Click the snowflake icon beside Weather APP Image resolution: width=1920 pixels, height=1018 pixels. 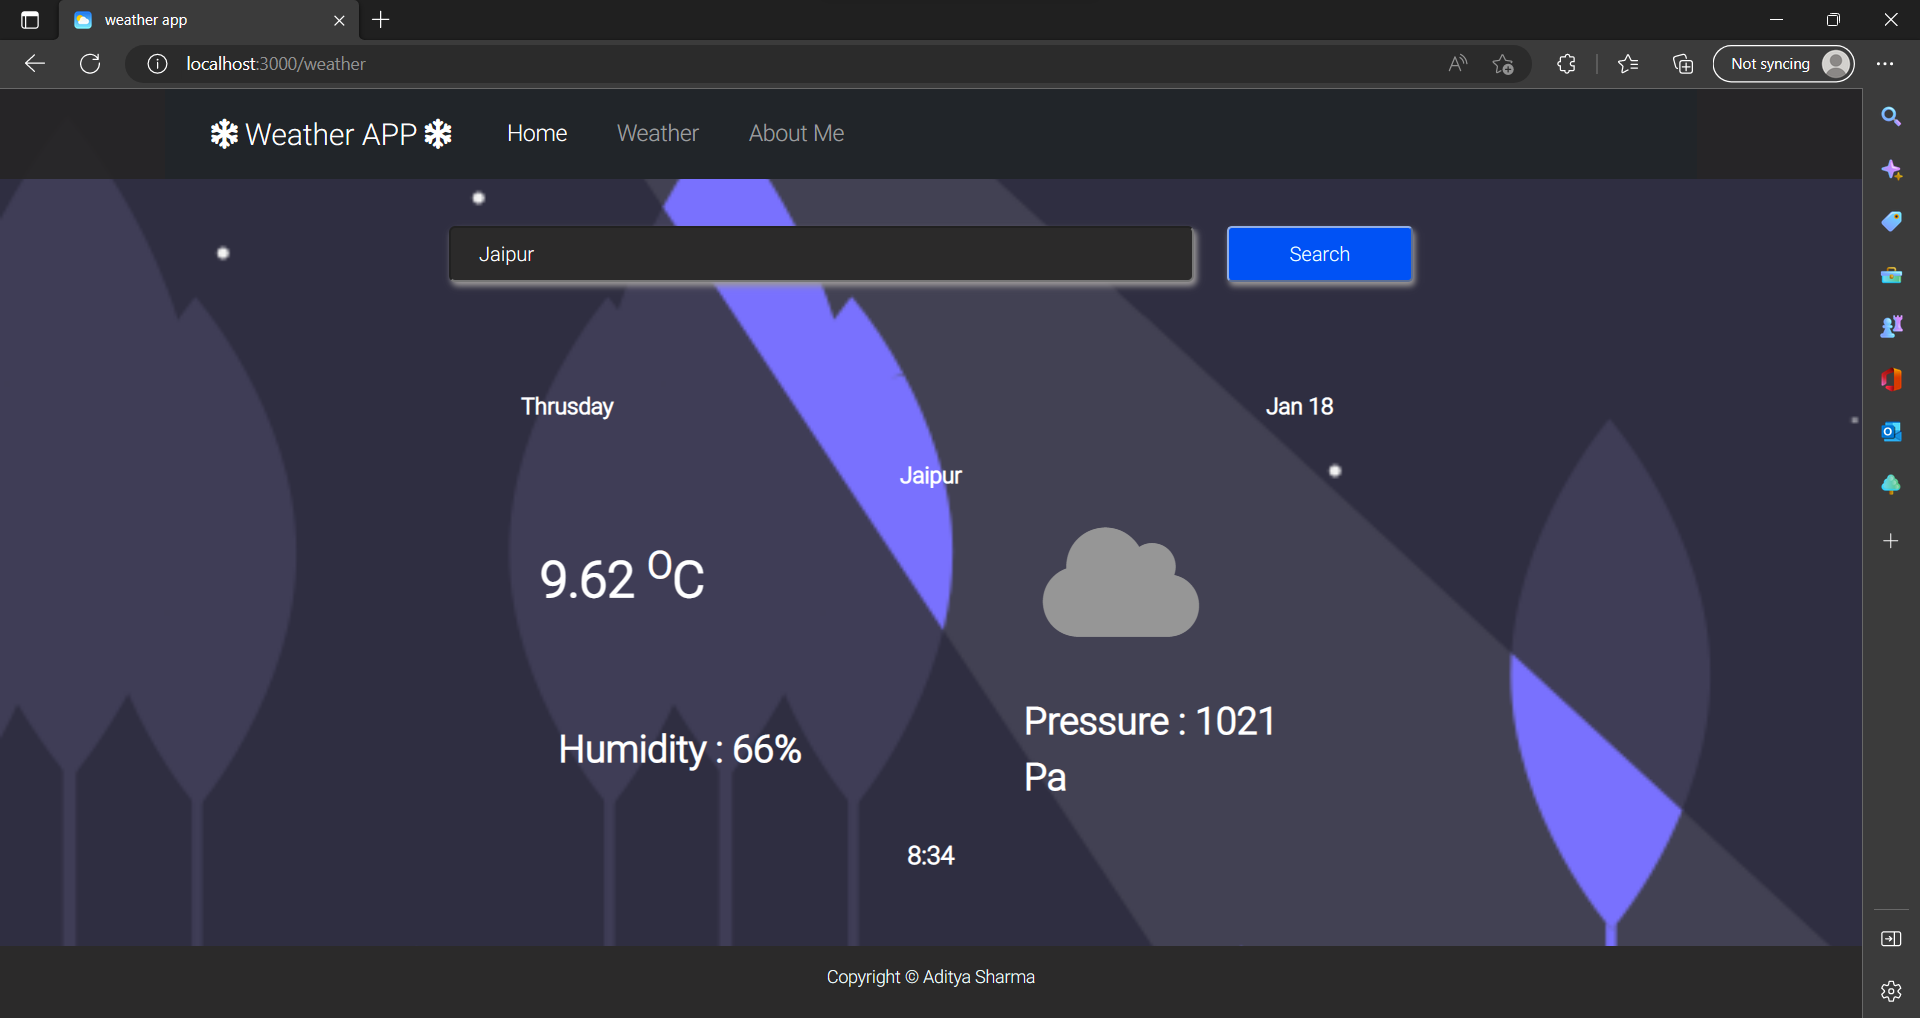[224, 134]
